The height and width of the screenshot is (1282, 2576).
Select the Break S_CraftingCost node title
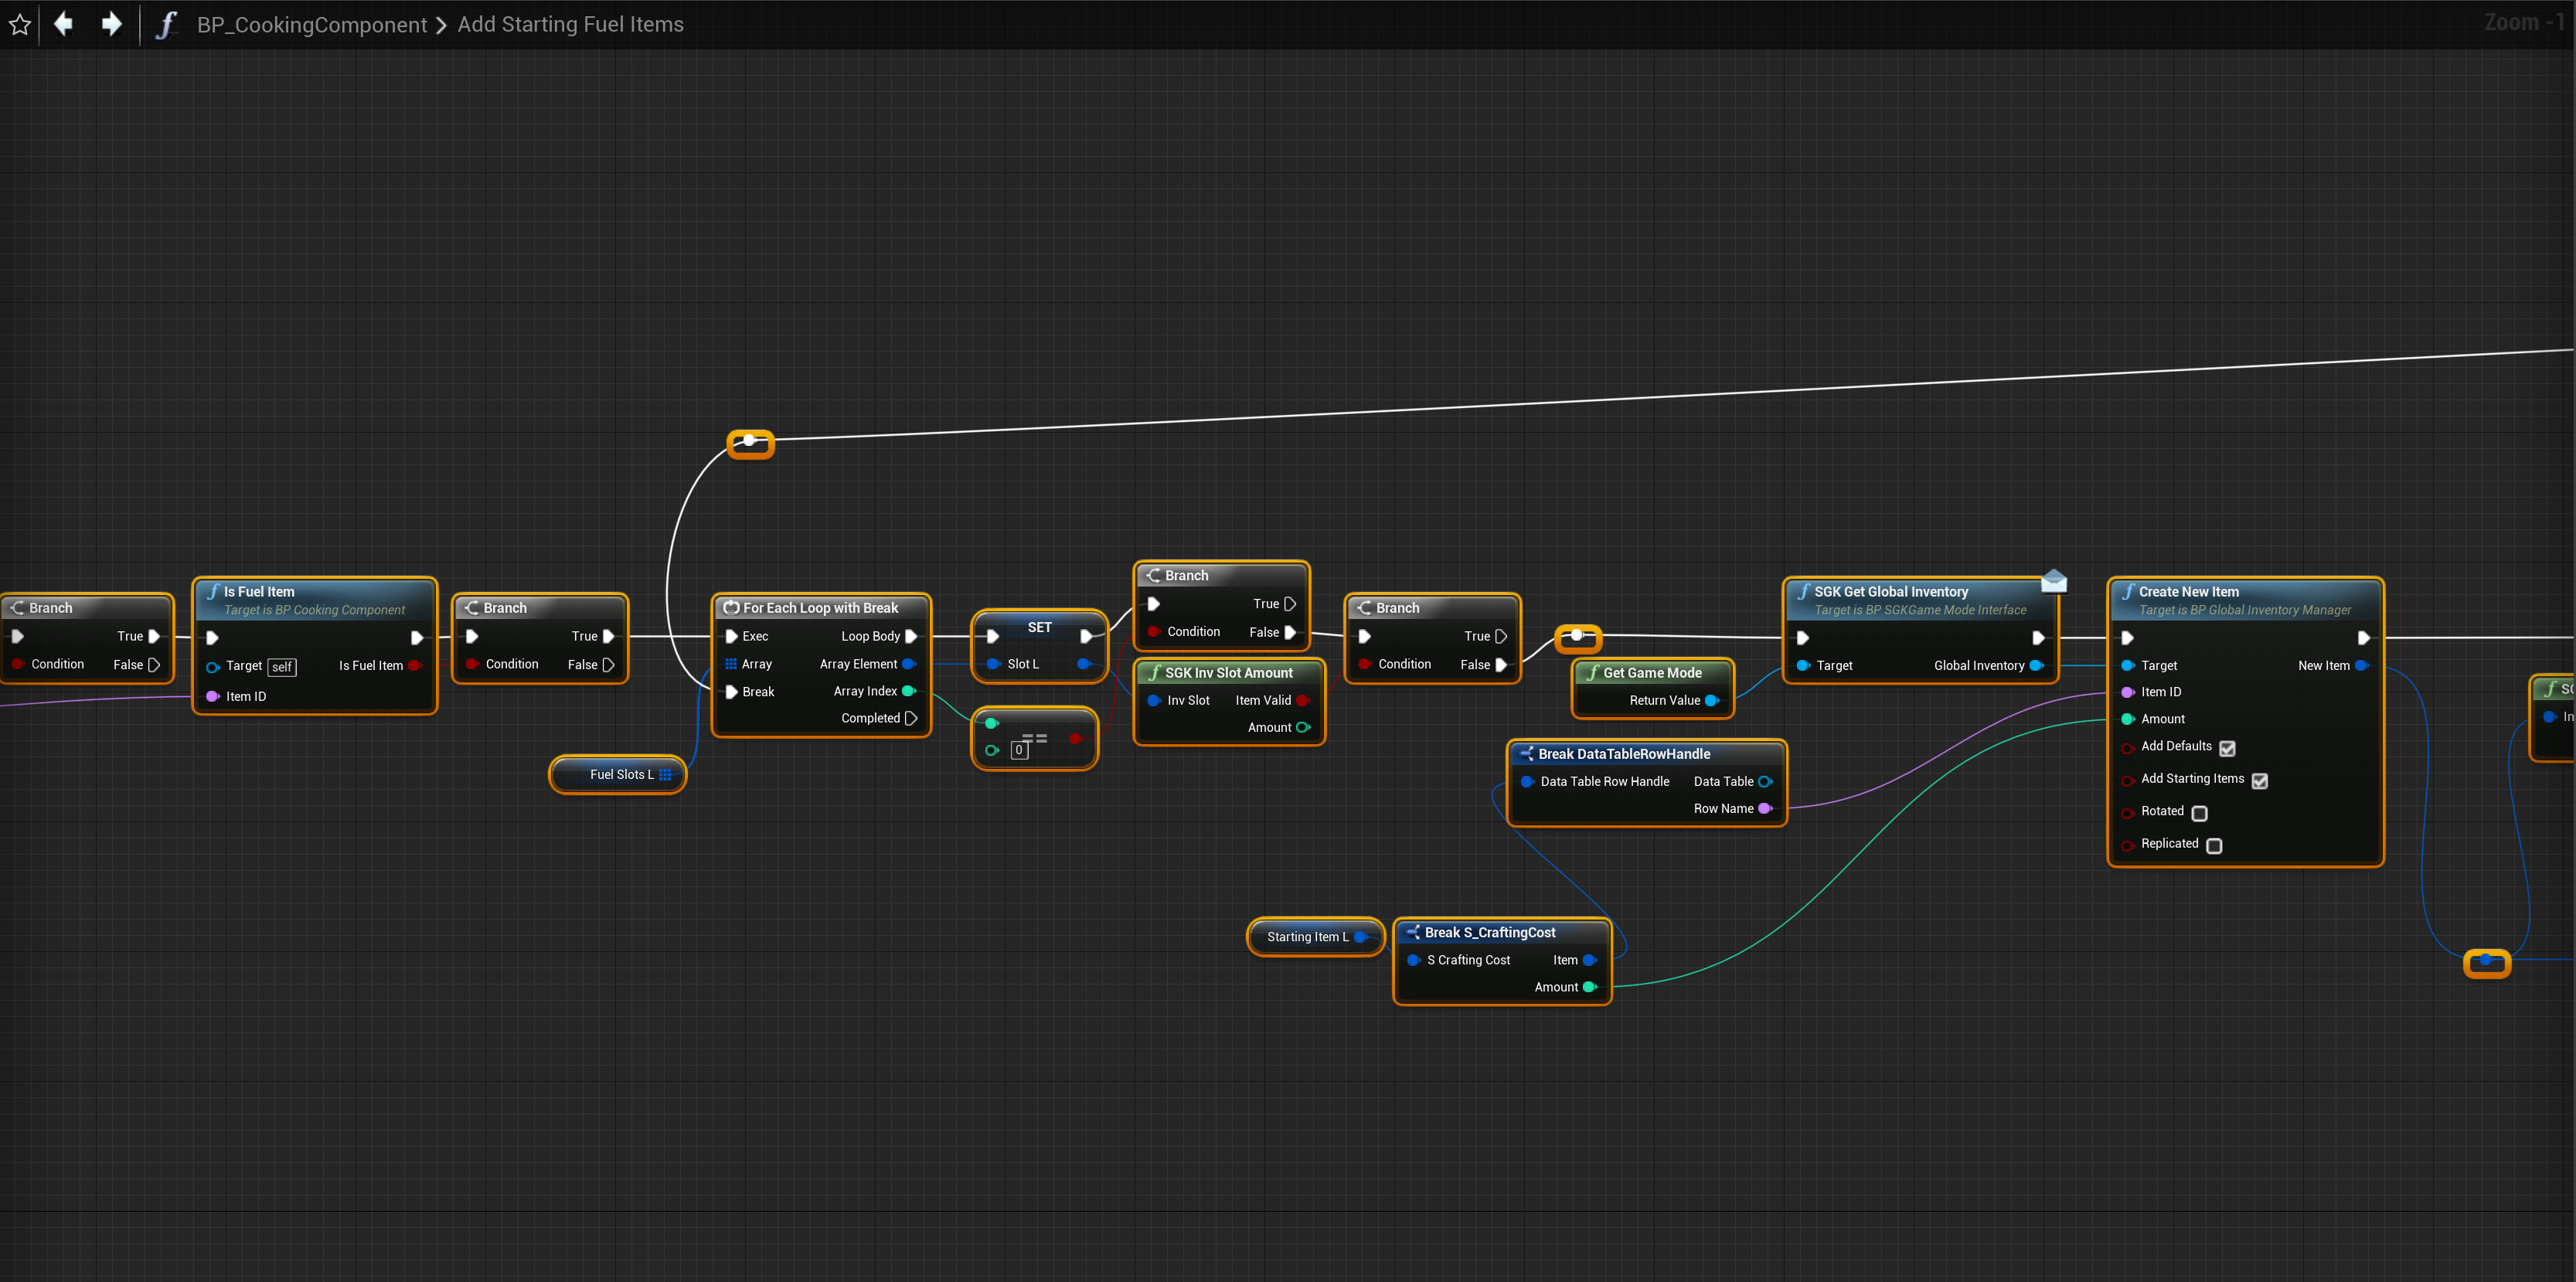coord(1489,932)
